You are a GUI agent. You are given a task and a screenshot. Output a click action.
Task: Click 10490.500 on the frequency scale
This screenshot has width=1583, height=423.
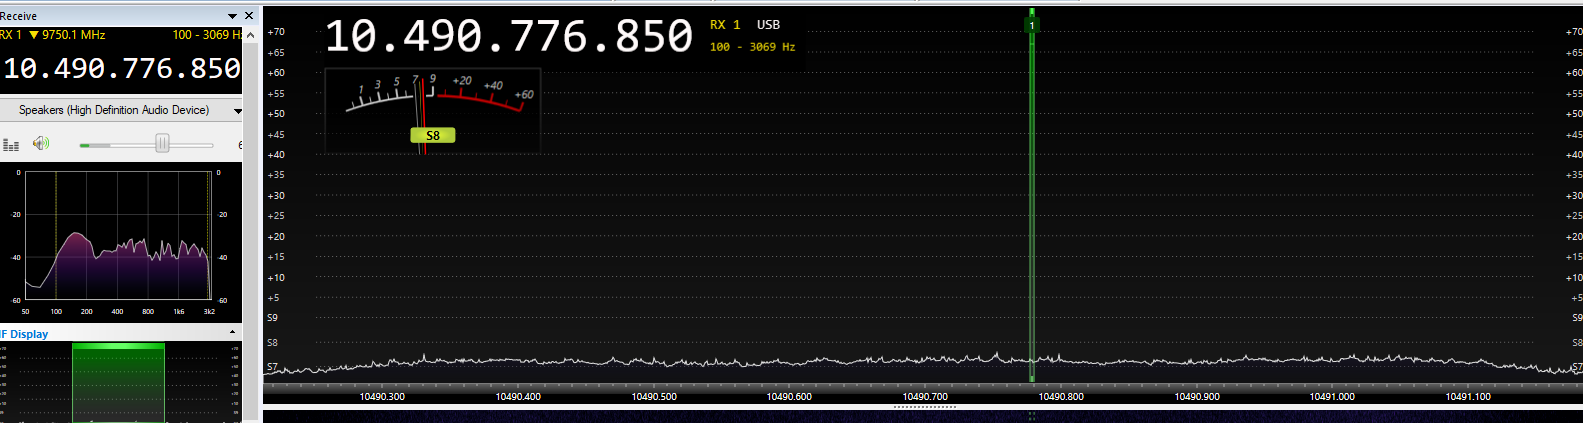coord(654,397)
